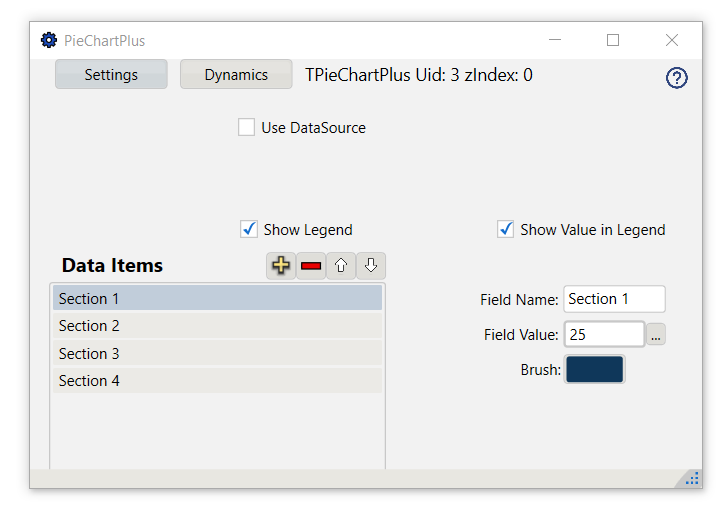Move data item down with arrow icon
This screenshot has width=727, height=516.
point(370,266)
